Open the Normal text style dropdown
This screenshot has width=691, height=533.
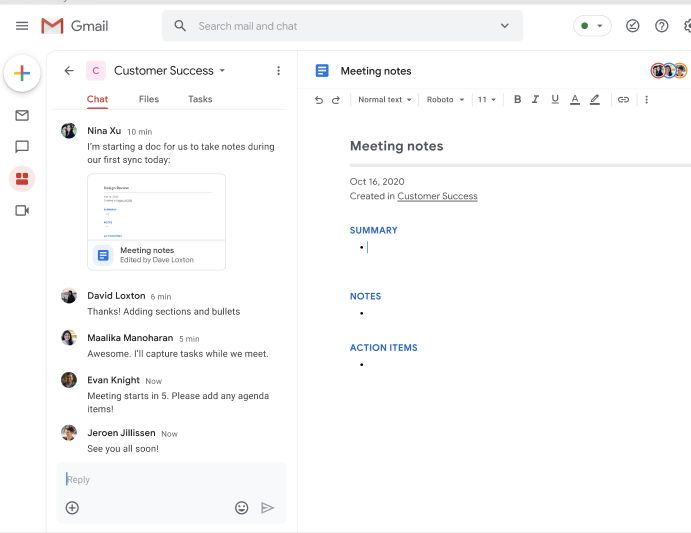[x=384, y=100]
